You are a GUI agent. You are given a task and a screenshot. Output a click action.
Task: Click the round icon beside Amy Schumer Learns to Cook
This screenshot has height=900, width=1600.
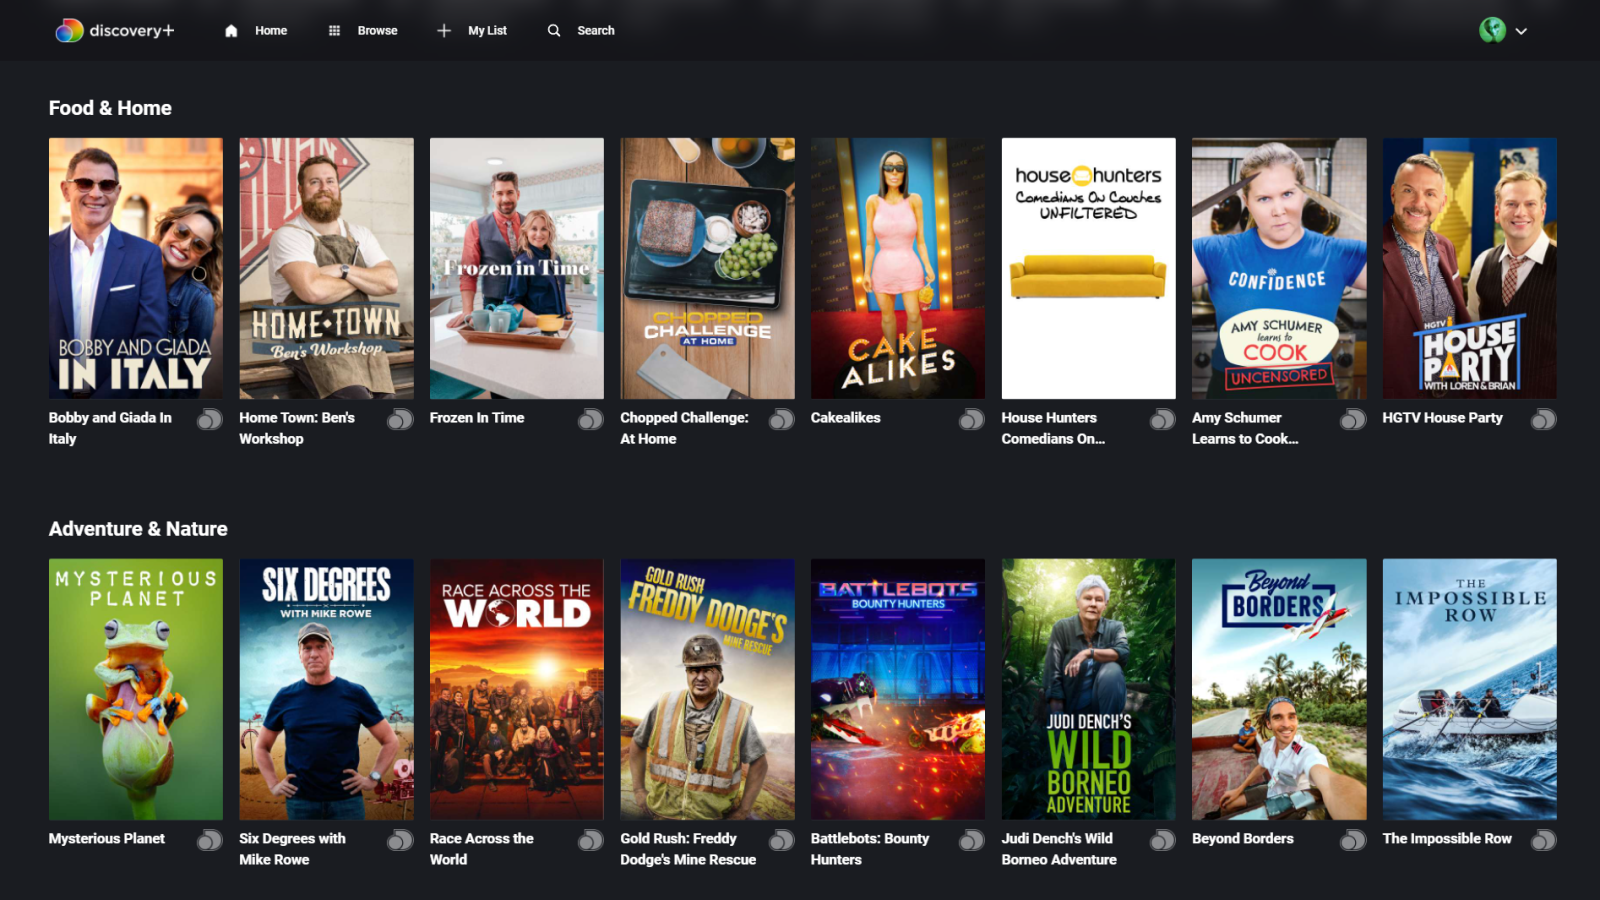click(1353, 419)
